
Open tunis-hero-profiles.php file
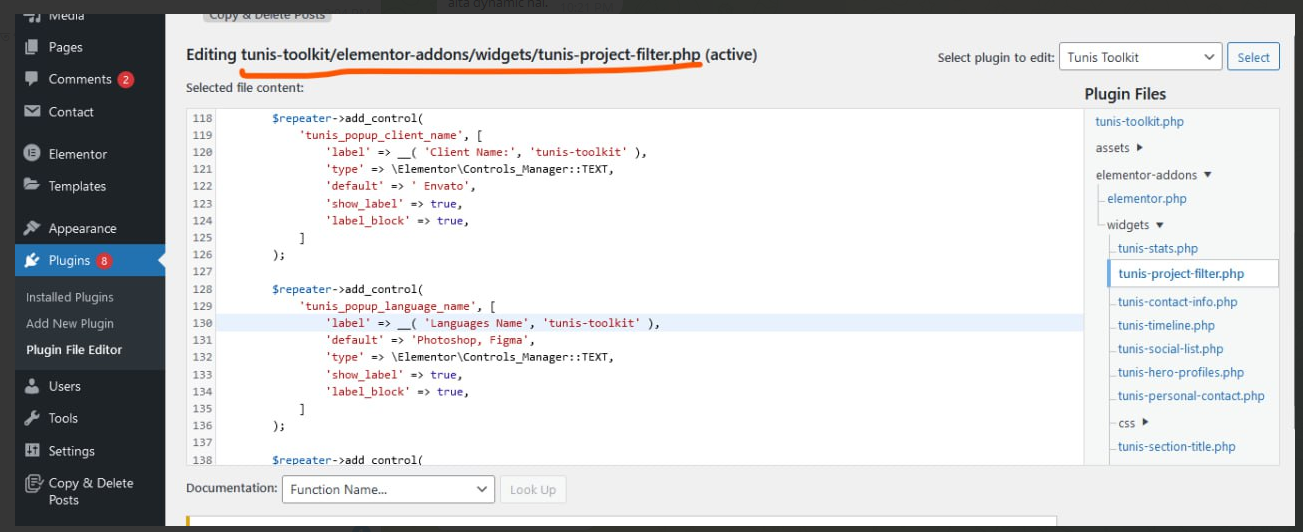point(1181,372)
